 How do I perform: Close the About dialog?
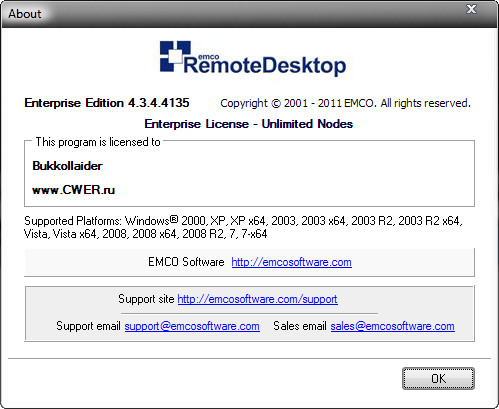click(471, 9)
